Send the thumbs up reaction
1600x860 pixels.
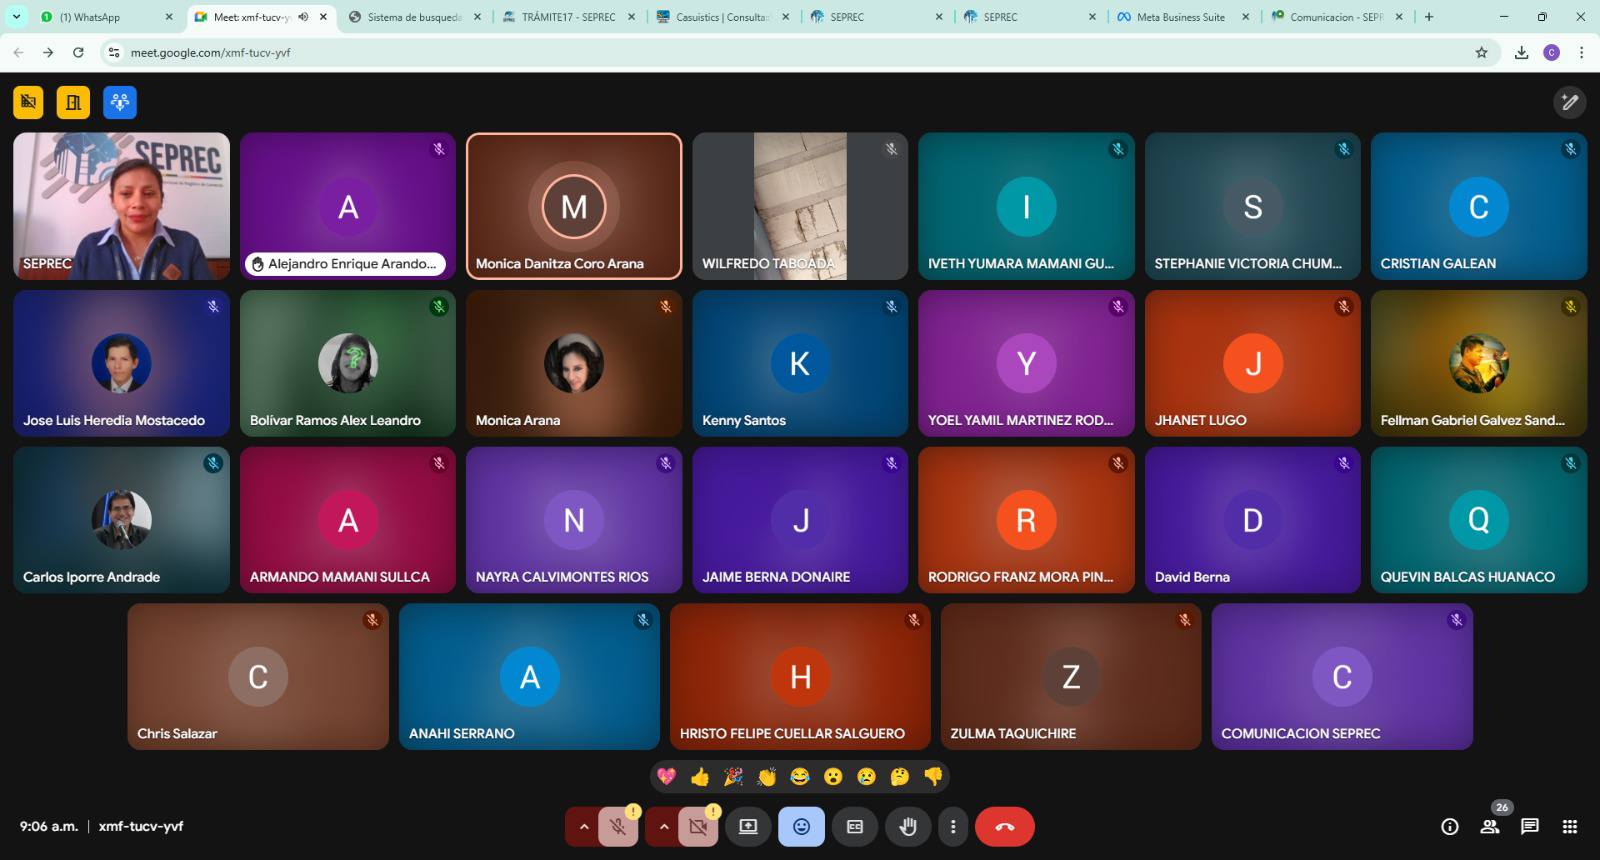(700, 777)
